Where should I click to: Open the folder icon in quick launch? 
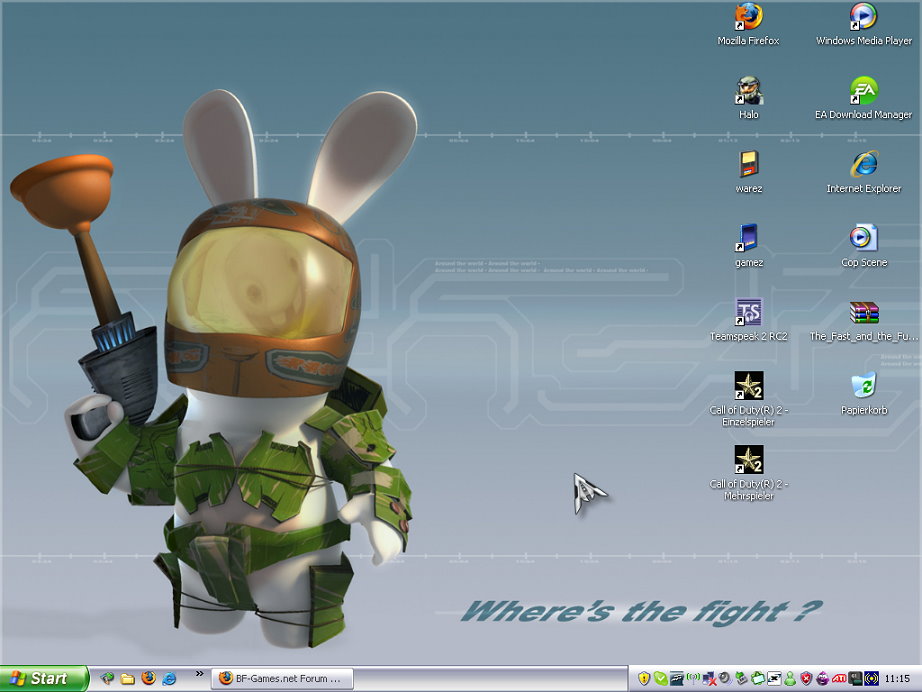pos(128,678)
